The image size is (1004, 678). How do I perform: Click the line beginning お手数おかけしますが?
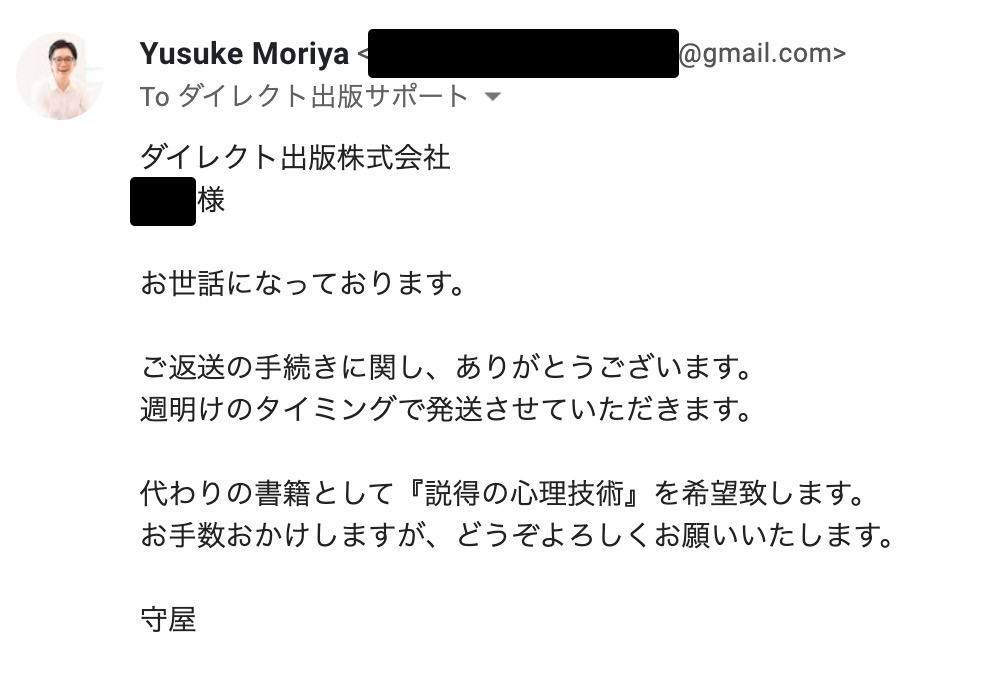tap(517, 535)
